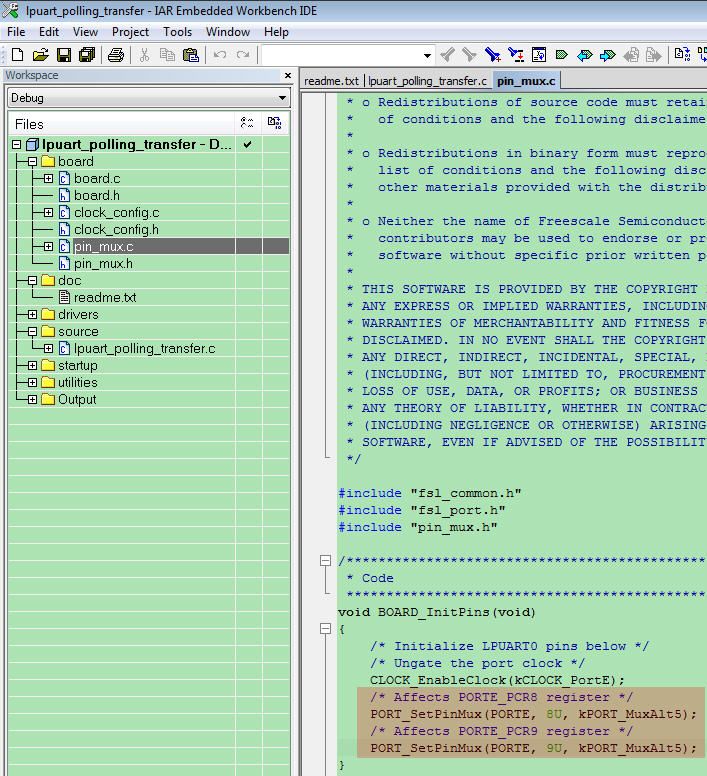Screen dimensions: 707x776
Task: Click the checkmark beside the project name
Action: pyautogui.click(x=247, y=145)
